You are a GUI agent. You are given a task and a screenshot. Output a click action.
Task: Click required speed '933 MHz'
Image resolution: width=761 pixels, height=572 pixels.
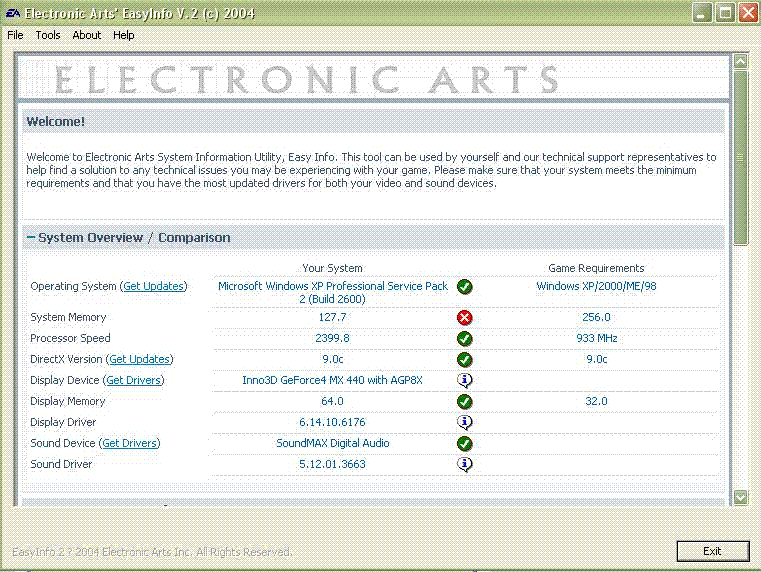[596, 338]
